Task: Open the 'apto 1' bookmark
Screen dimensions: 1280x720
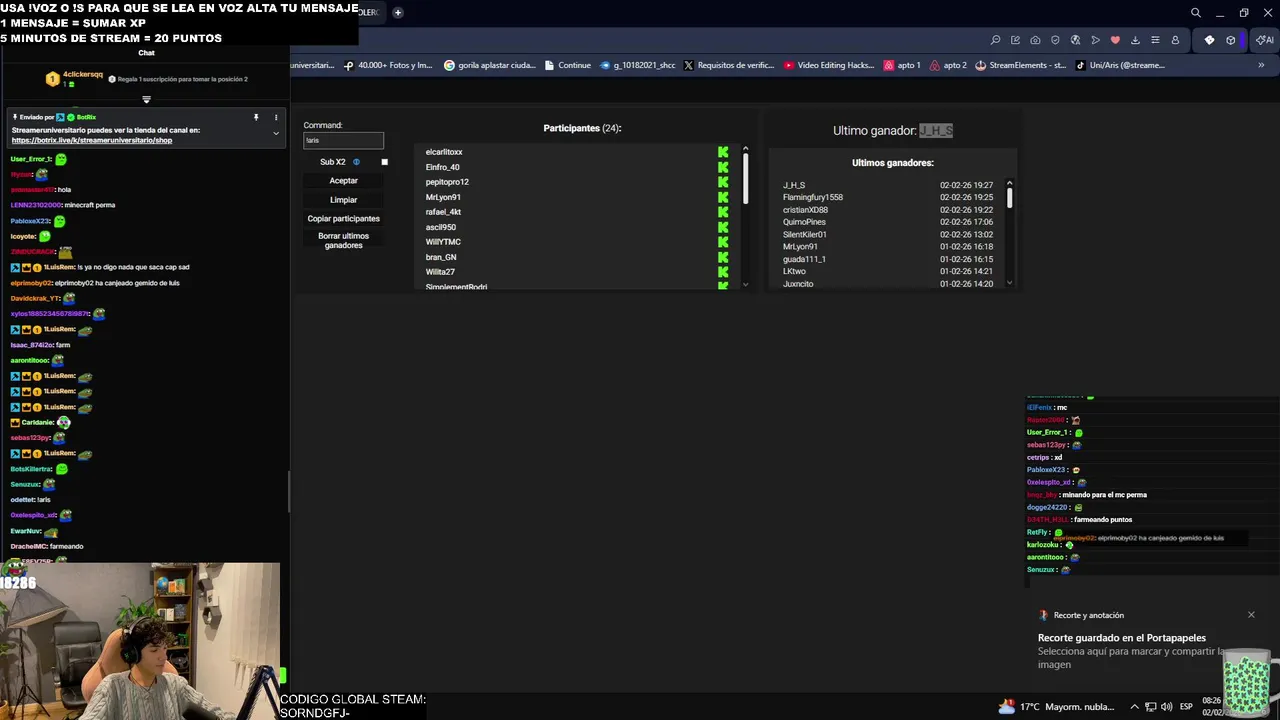Action: (x=902, y=65)
